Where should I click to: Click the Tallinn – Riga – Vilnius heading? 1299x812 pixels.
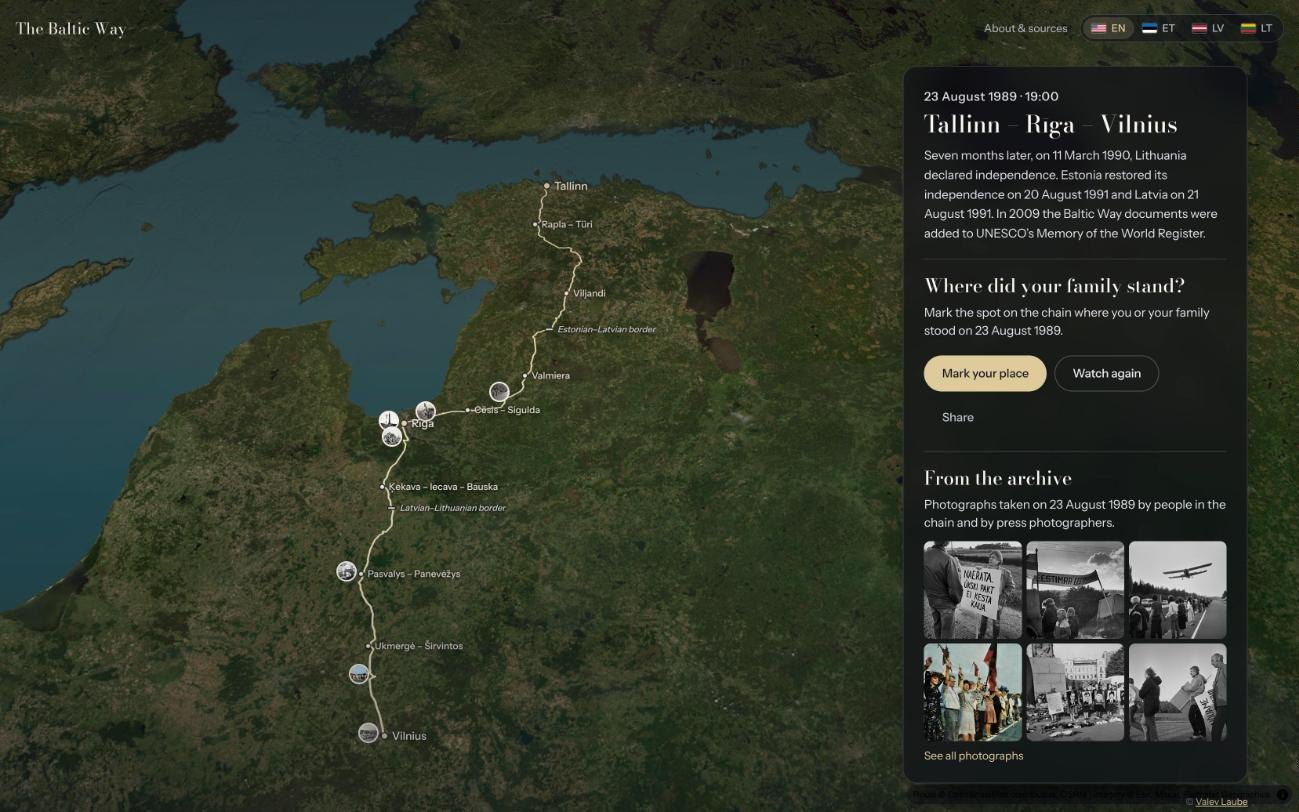[1051, 125]
